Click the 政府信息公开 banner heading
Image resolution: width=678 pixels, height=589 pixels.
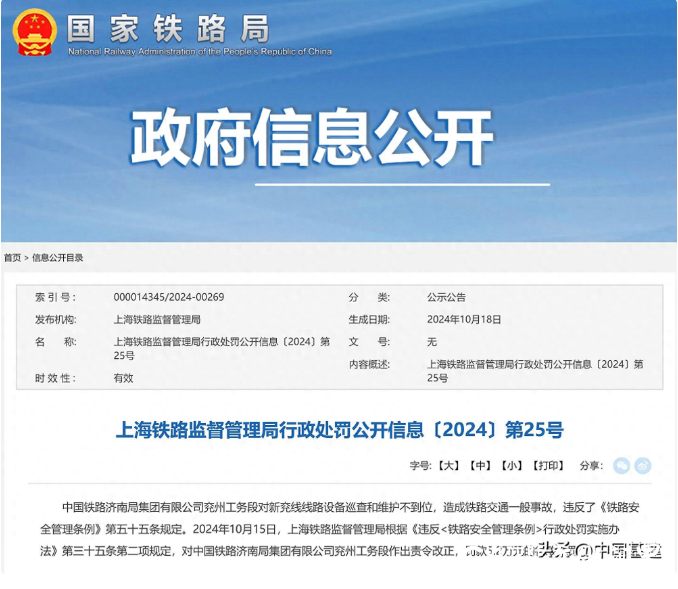[311, 137]
